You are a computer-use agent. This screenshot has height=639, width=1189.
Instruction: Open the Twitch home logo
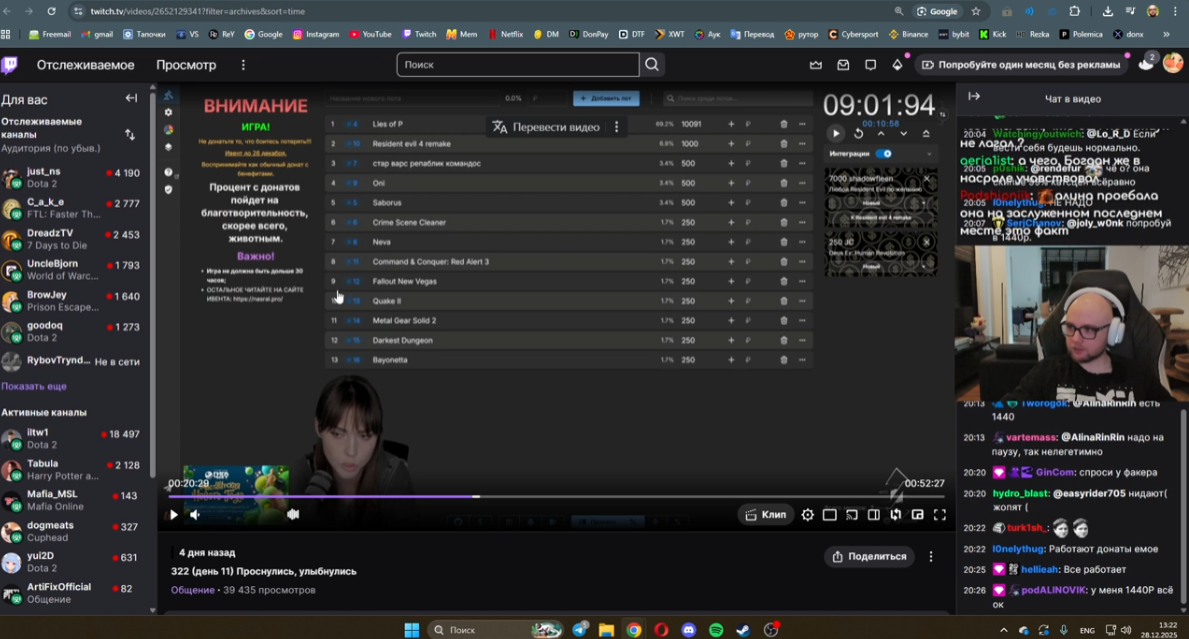(10, 65)
